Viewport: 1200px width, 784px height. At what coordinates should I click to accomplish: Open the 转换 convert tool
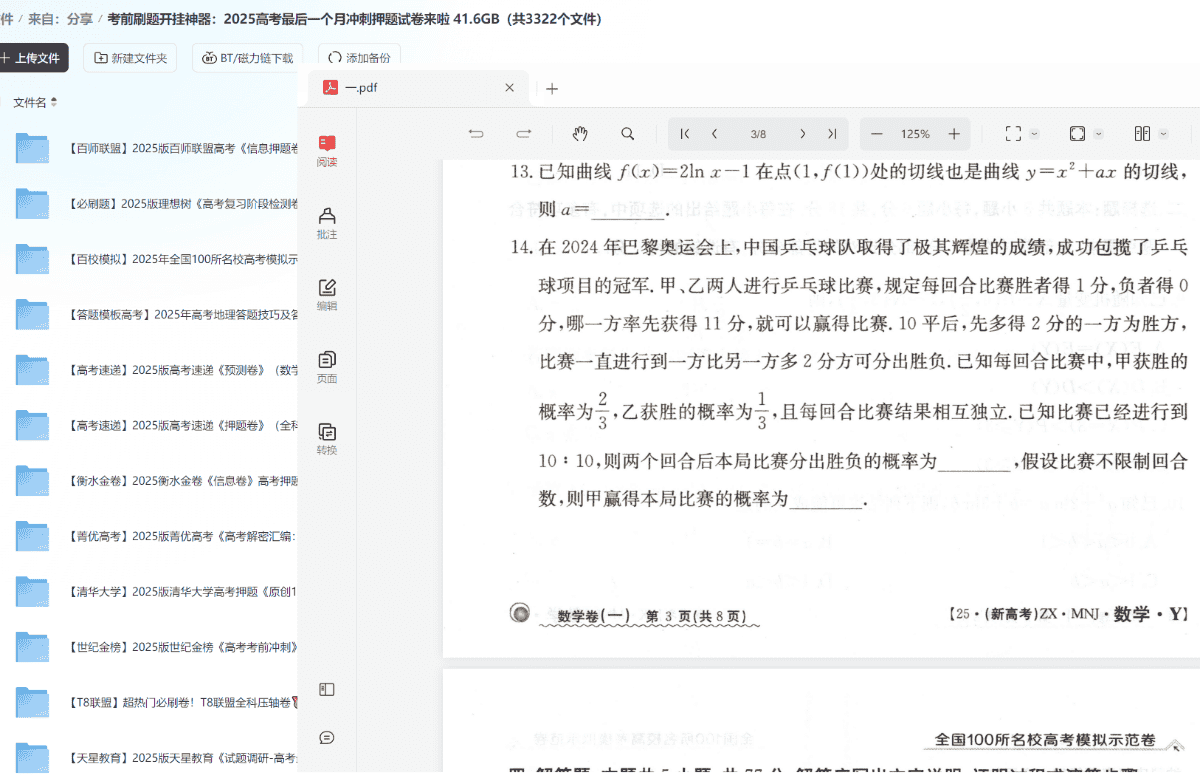[x=327, y=439]
